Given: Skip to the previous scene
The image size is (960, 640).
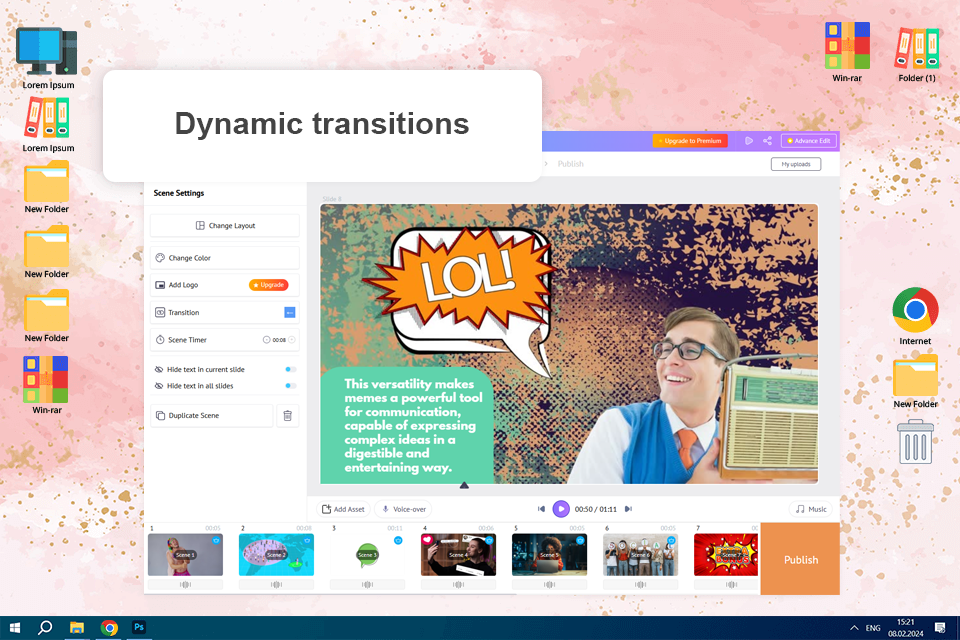Looking at the screenshot, I should [x=541, y=509].
